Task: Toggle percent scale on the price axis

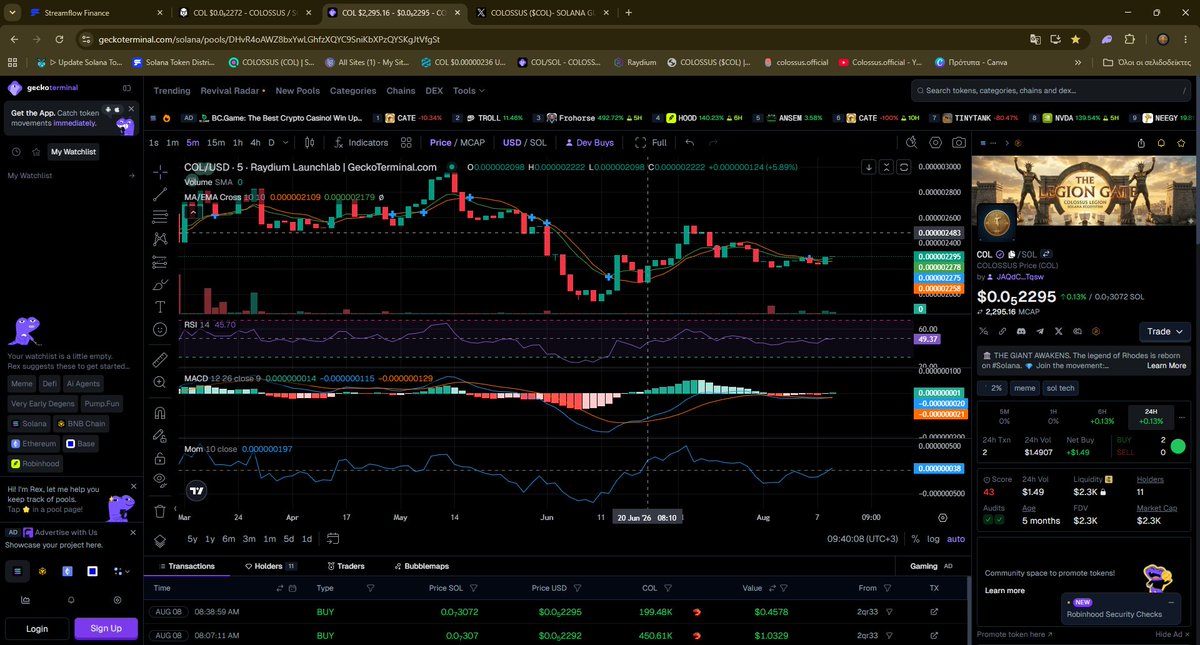Action: 915,539
